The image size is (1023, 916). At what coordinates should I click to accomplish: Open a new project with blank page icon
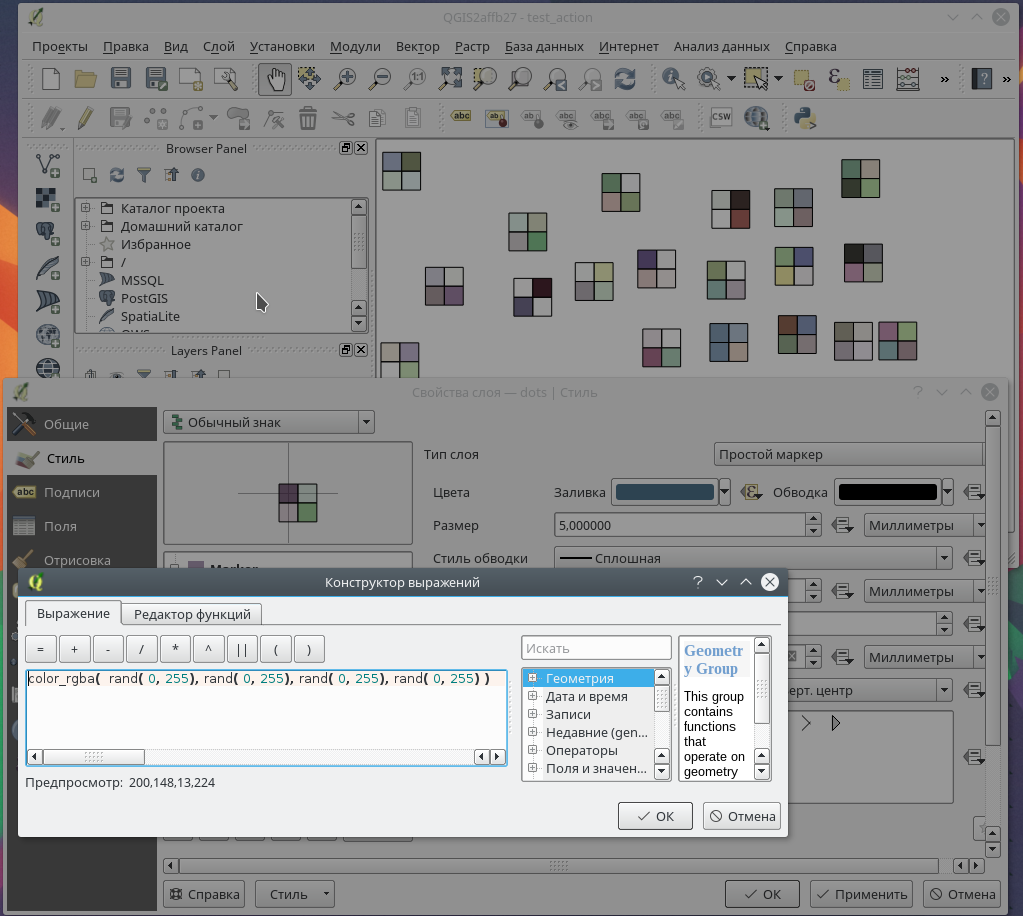[x=49, y=79]
